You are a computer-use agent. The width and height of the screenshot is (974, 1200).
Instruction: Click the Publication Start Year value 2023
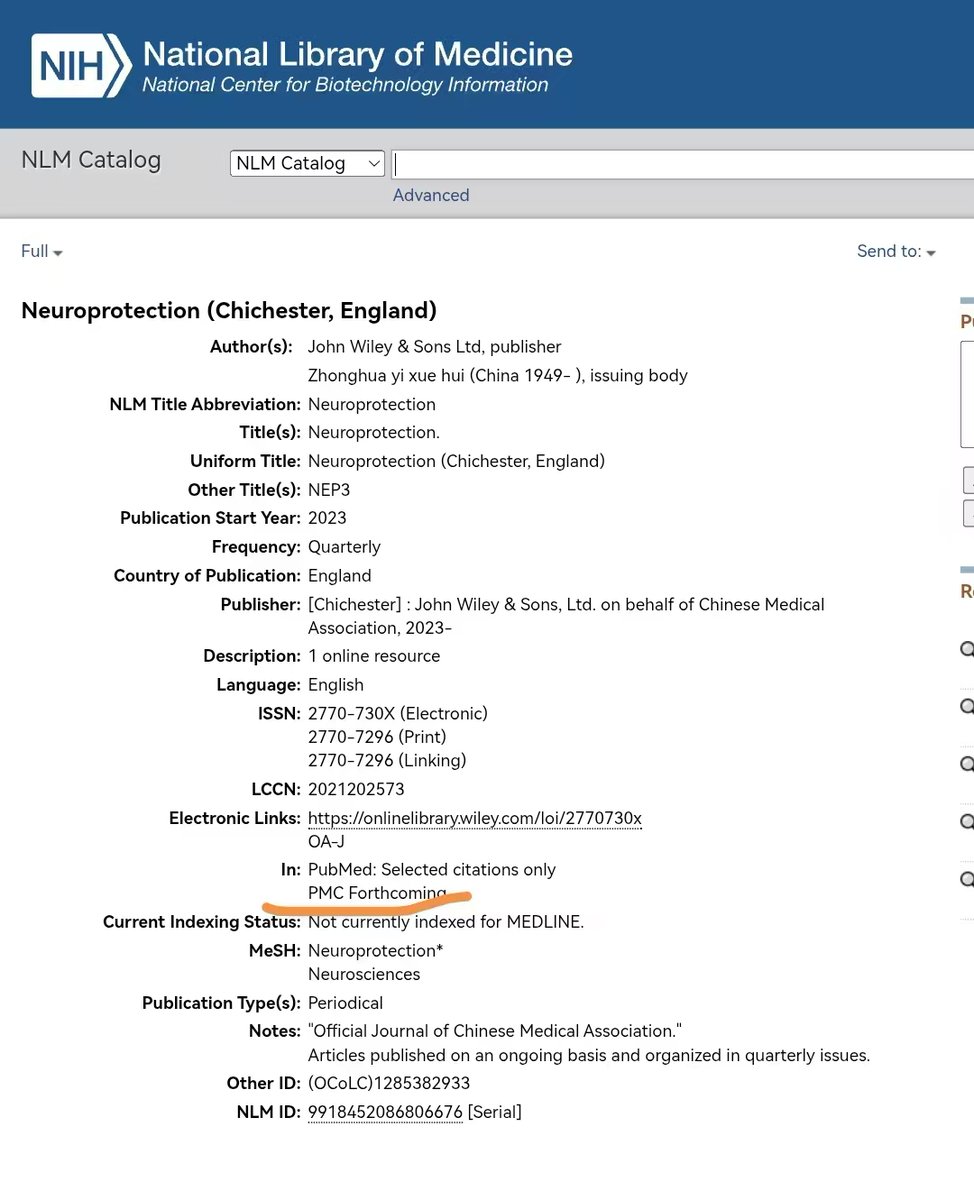[327, 518]
